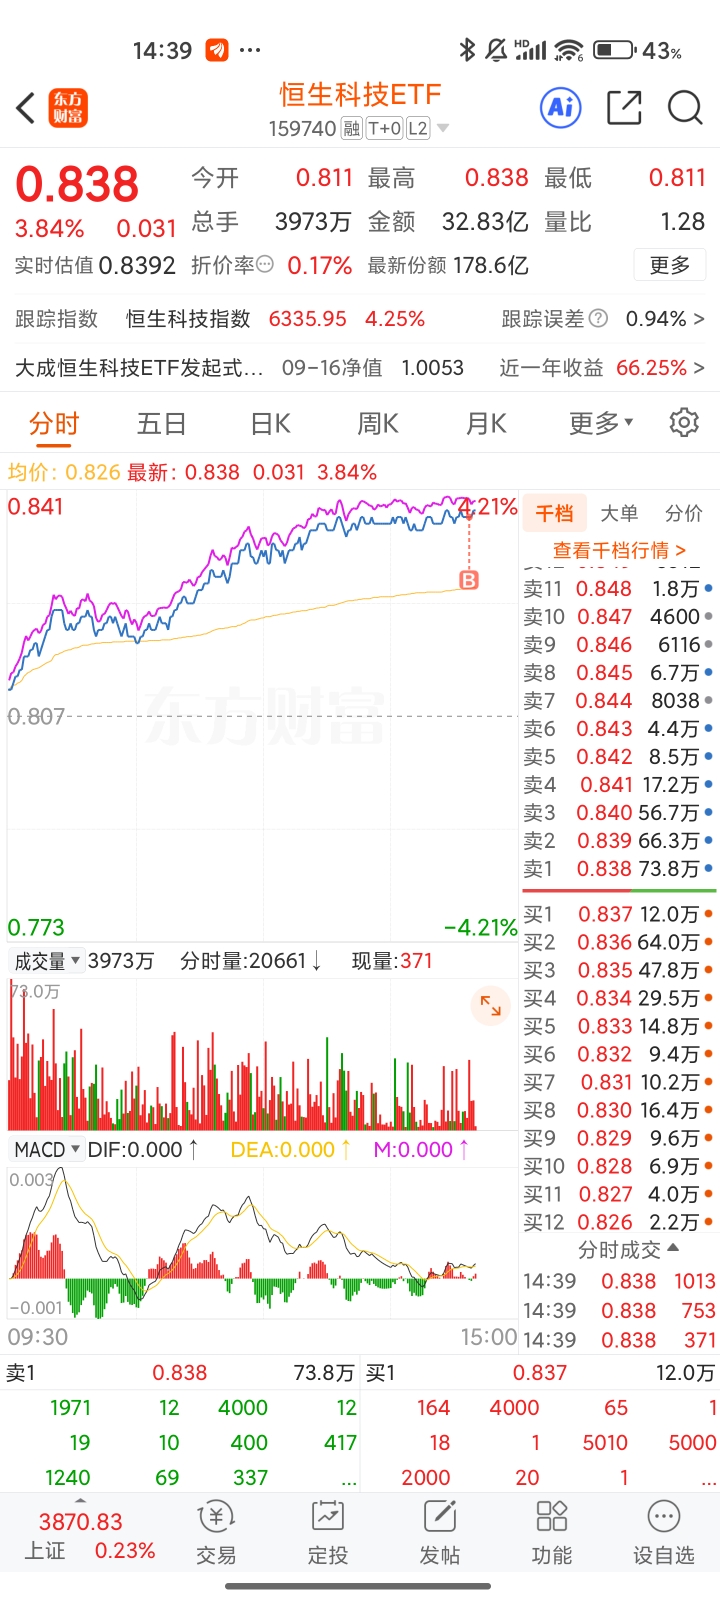720x1600 pixels.
Task: Expand stock code dropdown triangle
Action: coord(443,128)
